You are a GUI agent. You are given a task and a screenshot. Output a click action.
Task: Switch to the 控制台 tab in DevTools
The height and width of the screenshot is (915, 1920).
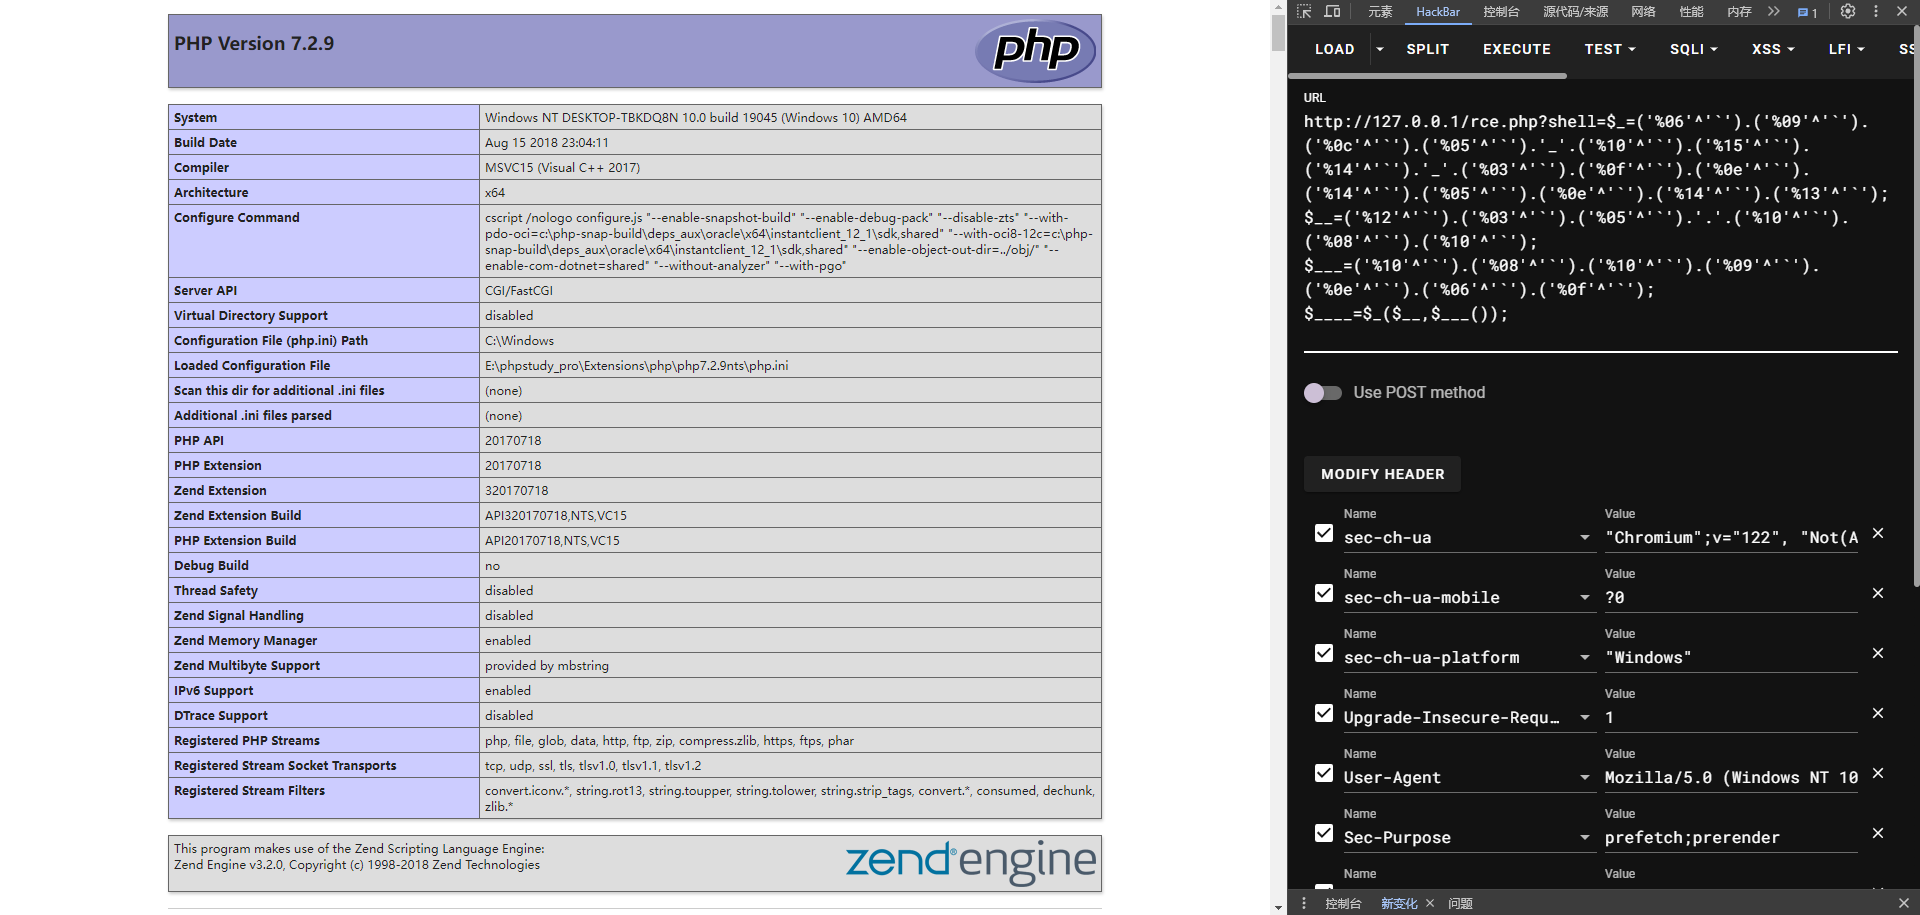(1501, 12)
